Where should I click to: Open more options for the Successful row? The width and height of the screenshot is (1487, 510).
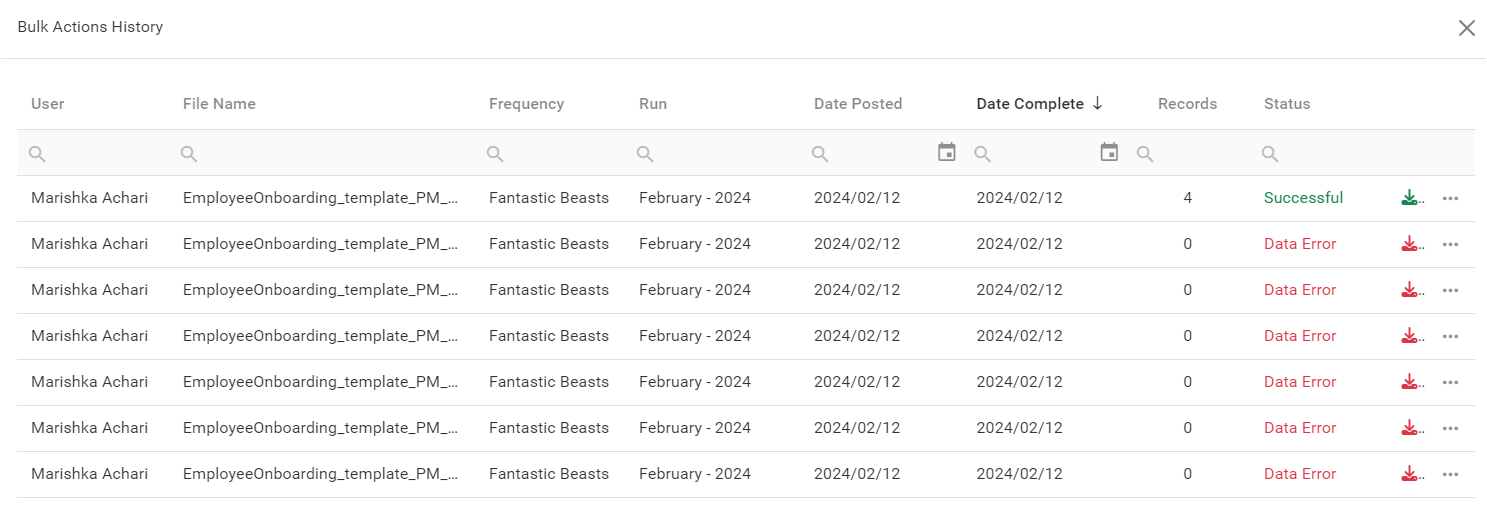tap(1450, 198)
